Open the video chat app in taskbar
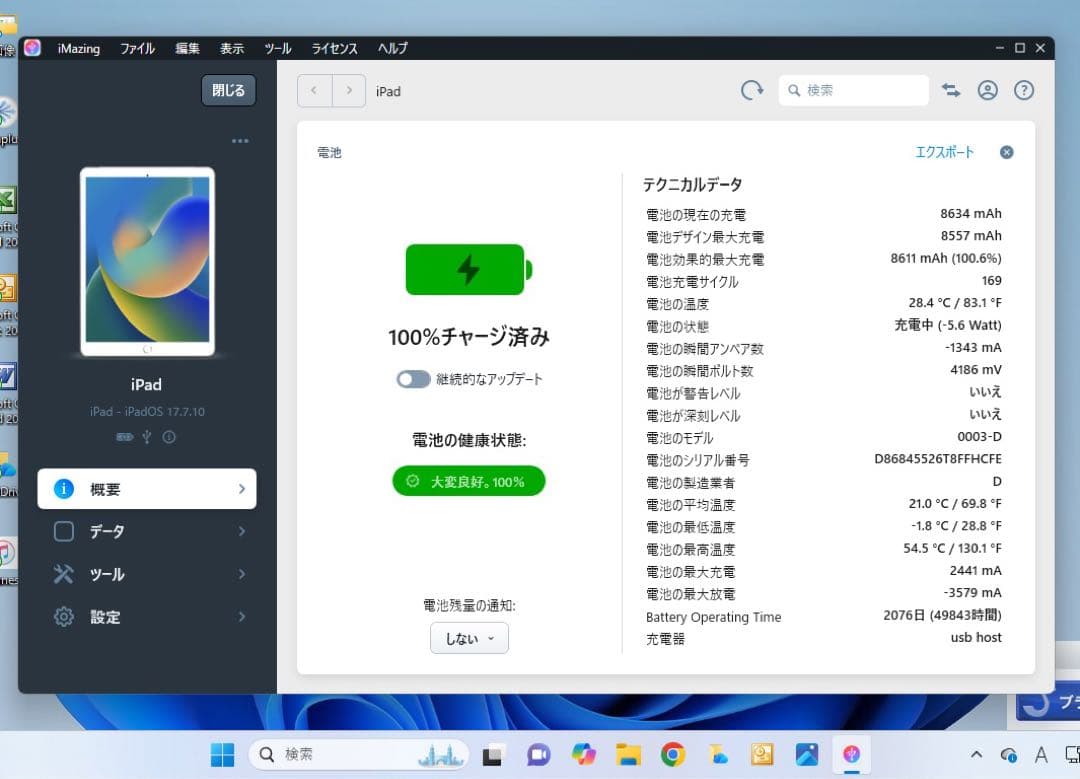Viewport: 1080px width, 779px height. [539, 755]
